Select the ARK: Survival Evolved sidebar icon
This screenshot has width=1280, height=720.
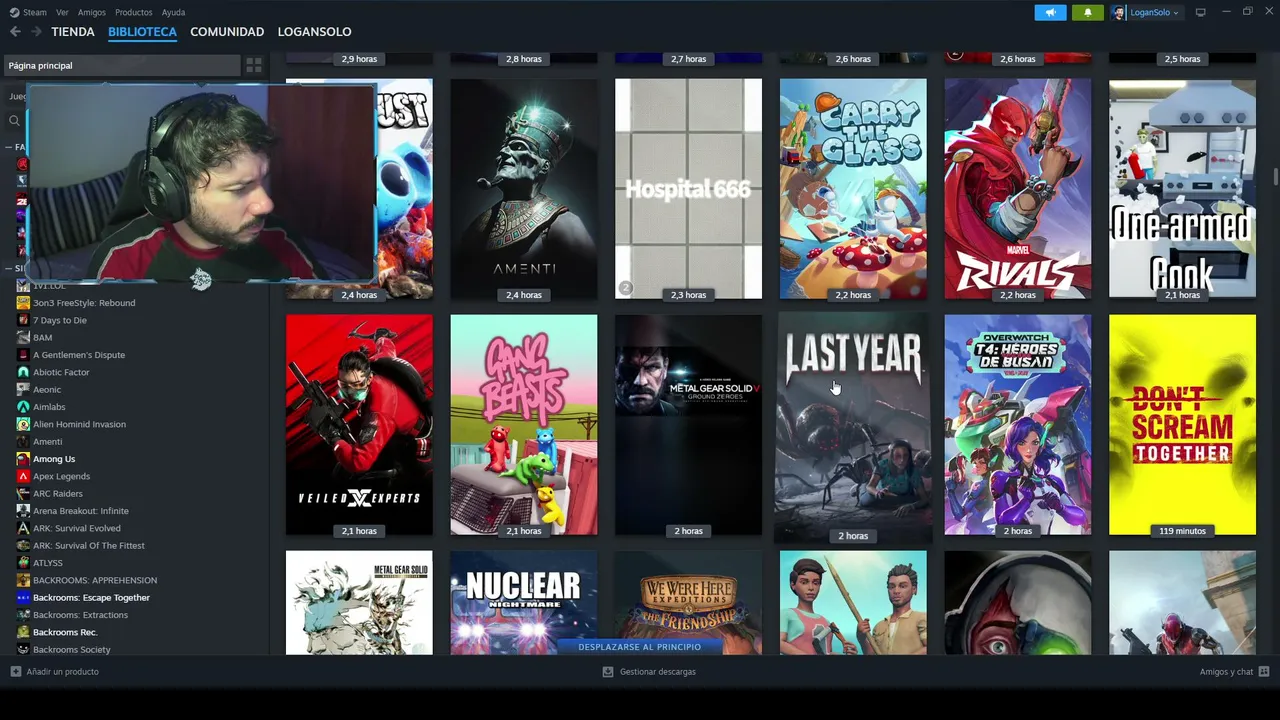point(23,528)
